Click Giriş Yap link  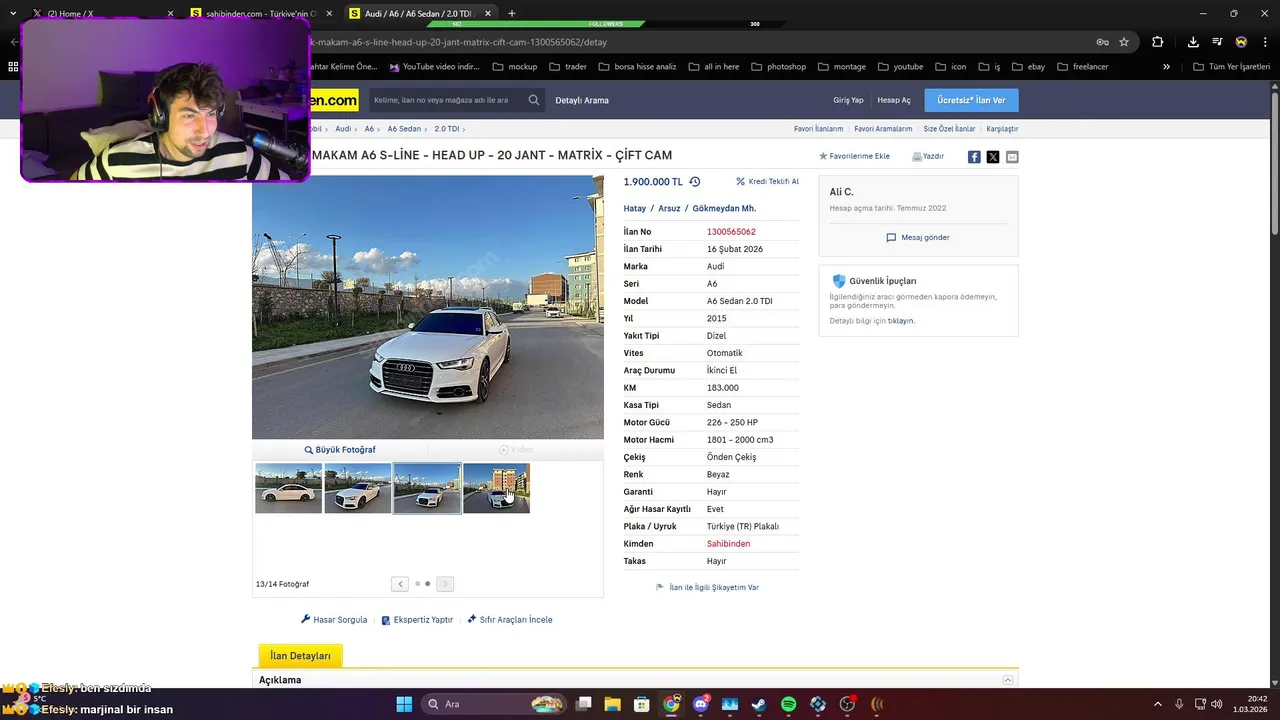(848, 100)
